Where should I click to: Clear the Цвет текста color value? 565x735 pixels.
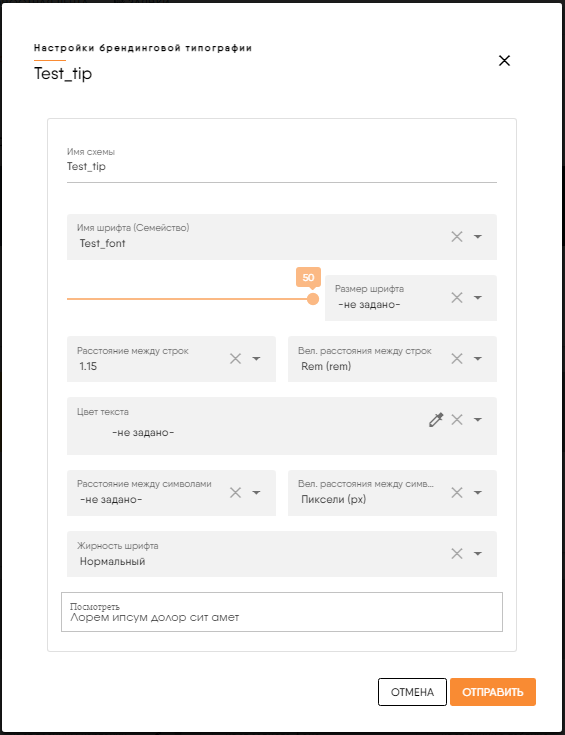coord(457,420)
